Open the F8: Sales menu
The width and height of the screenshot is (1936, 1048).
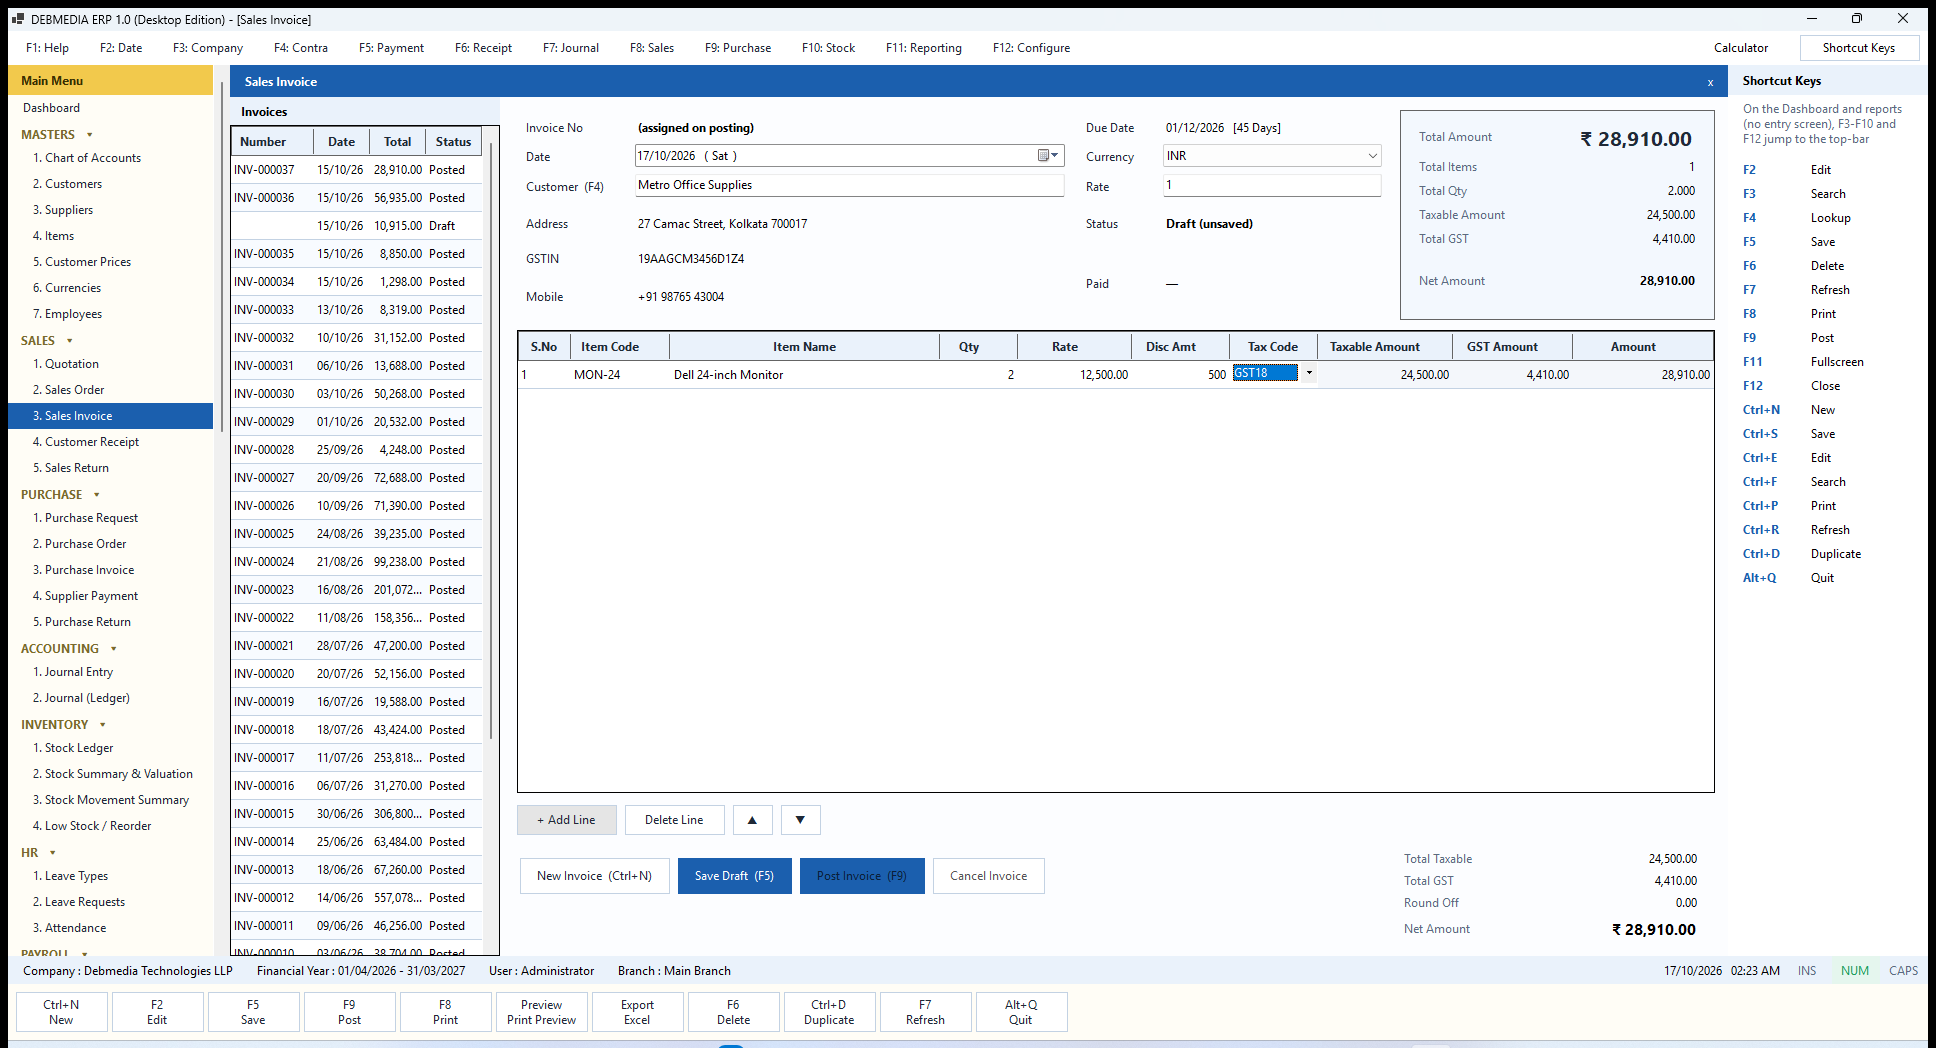(651, 48)
